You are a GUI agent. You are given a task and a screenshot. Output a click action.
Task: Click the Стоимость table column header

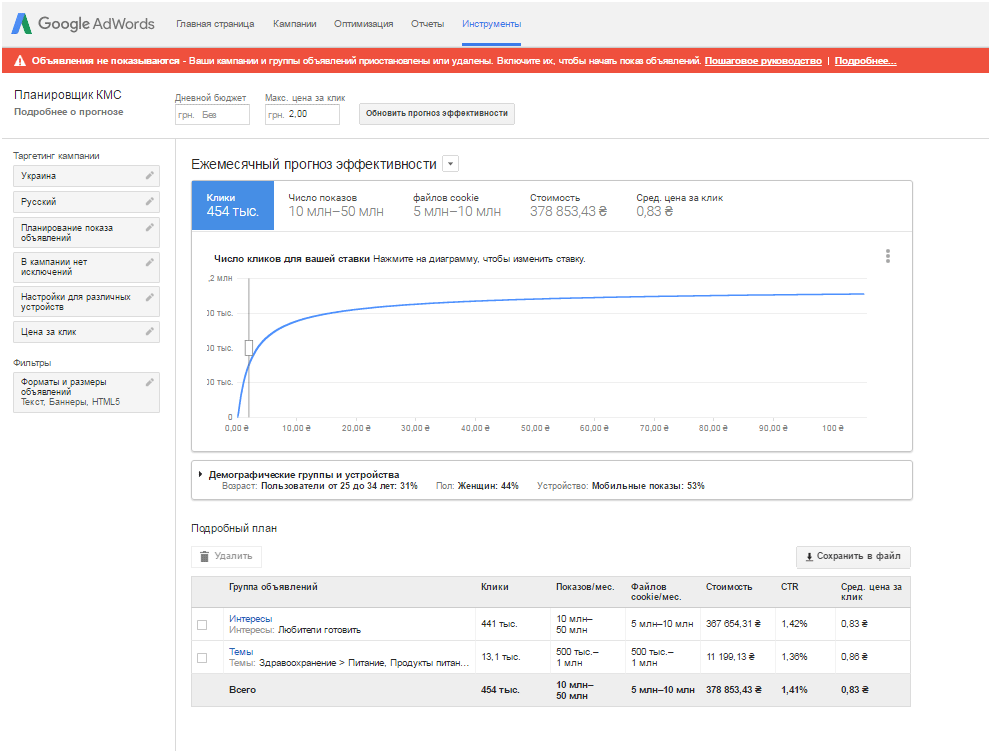pos(729,587)
